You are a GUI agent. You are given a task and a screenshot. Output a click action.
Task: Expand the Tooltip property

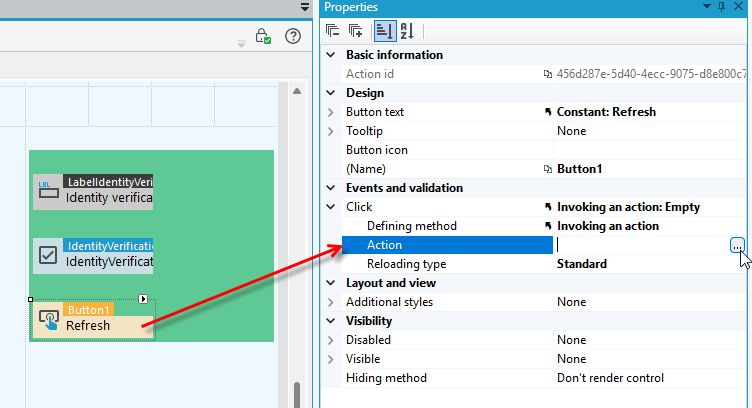coord(330,131)
